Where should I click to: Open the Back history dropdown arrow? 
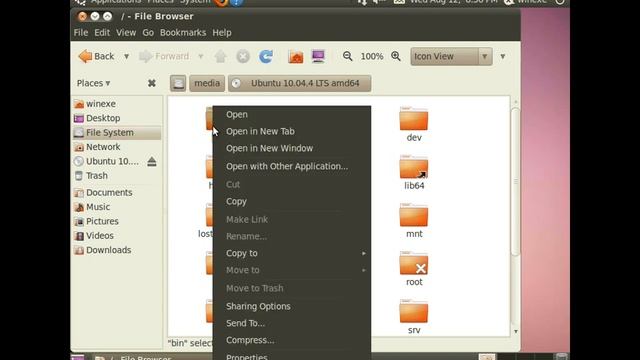tap(127, 56)
